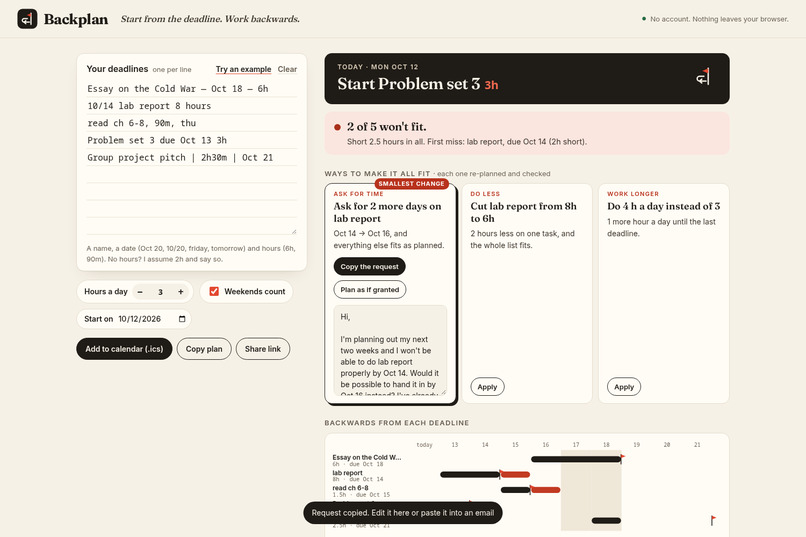Click the black lab report timeline bar
806x537 pixels.
coord(470,474)
